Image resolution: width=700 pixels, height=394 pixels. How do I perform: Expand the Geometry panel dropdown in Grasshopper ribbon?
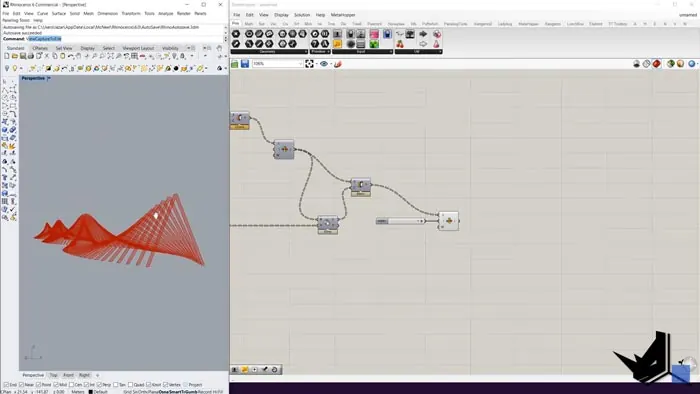point(306,52)
